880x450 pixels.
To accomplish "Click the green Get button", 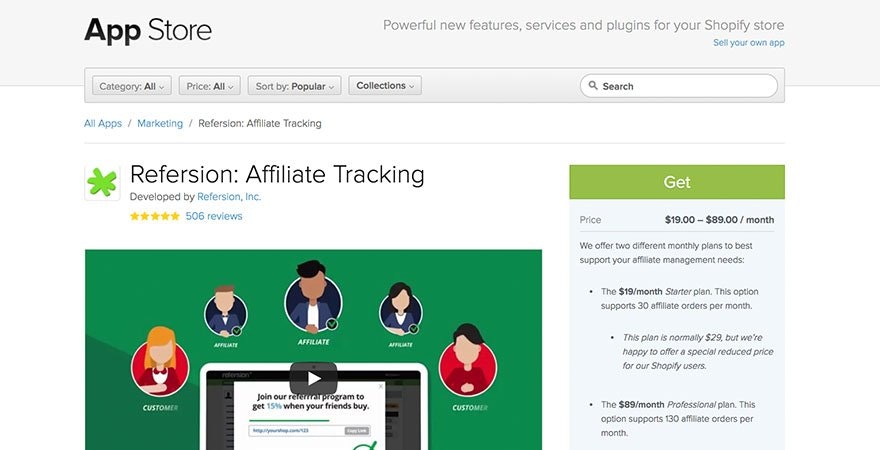I will coord(677,182).
